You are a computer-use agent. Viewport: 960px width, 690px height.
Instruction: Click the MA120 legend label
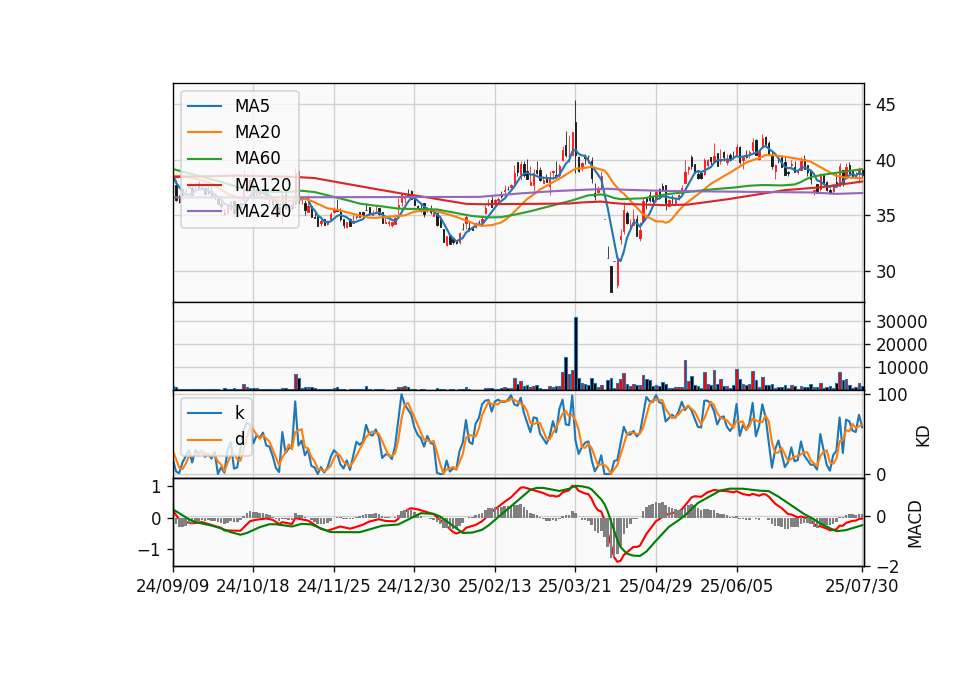pos(263,184)
